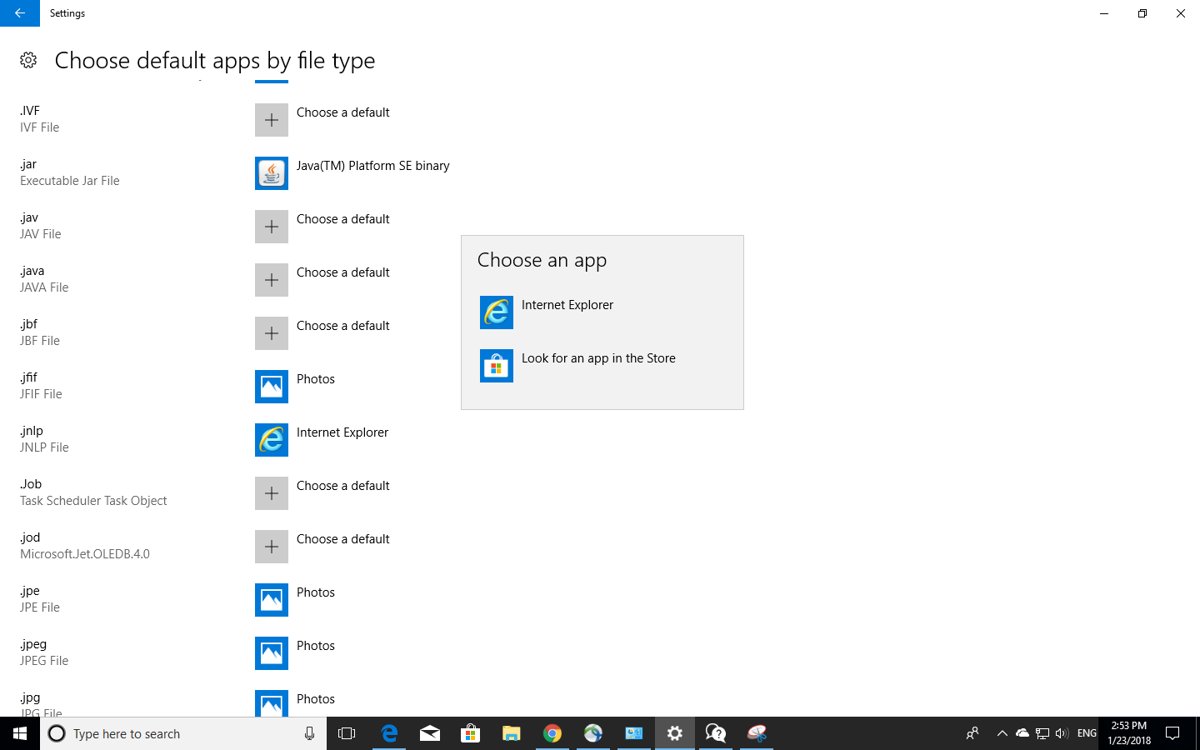Open the People icon on the taskbar
The image size is (1200, 750).
[972, 734]
